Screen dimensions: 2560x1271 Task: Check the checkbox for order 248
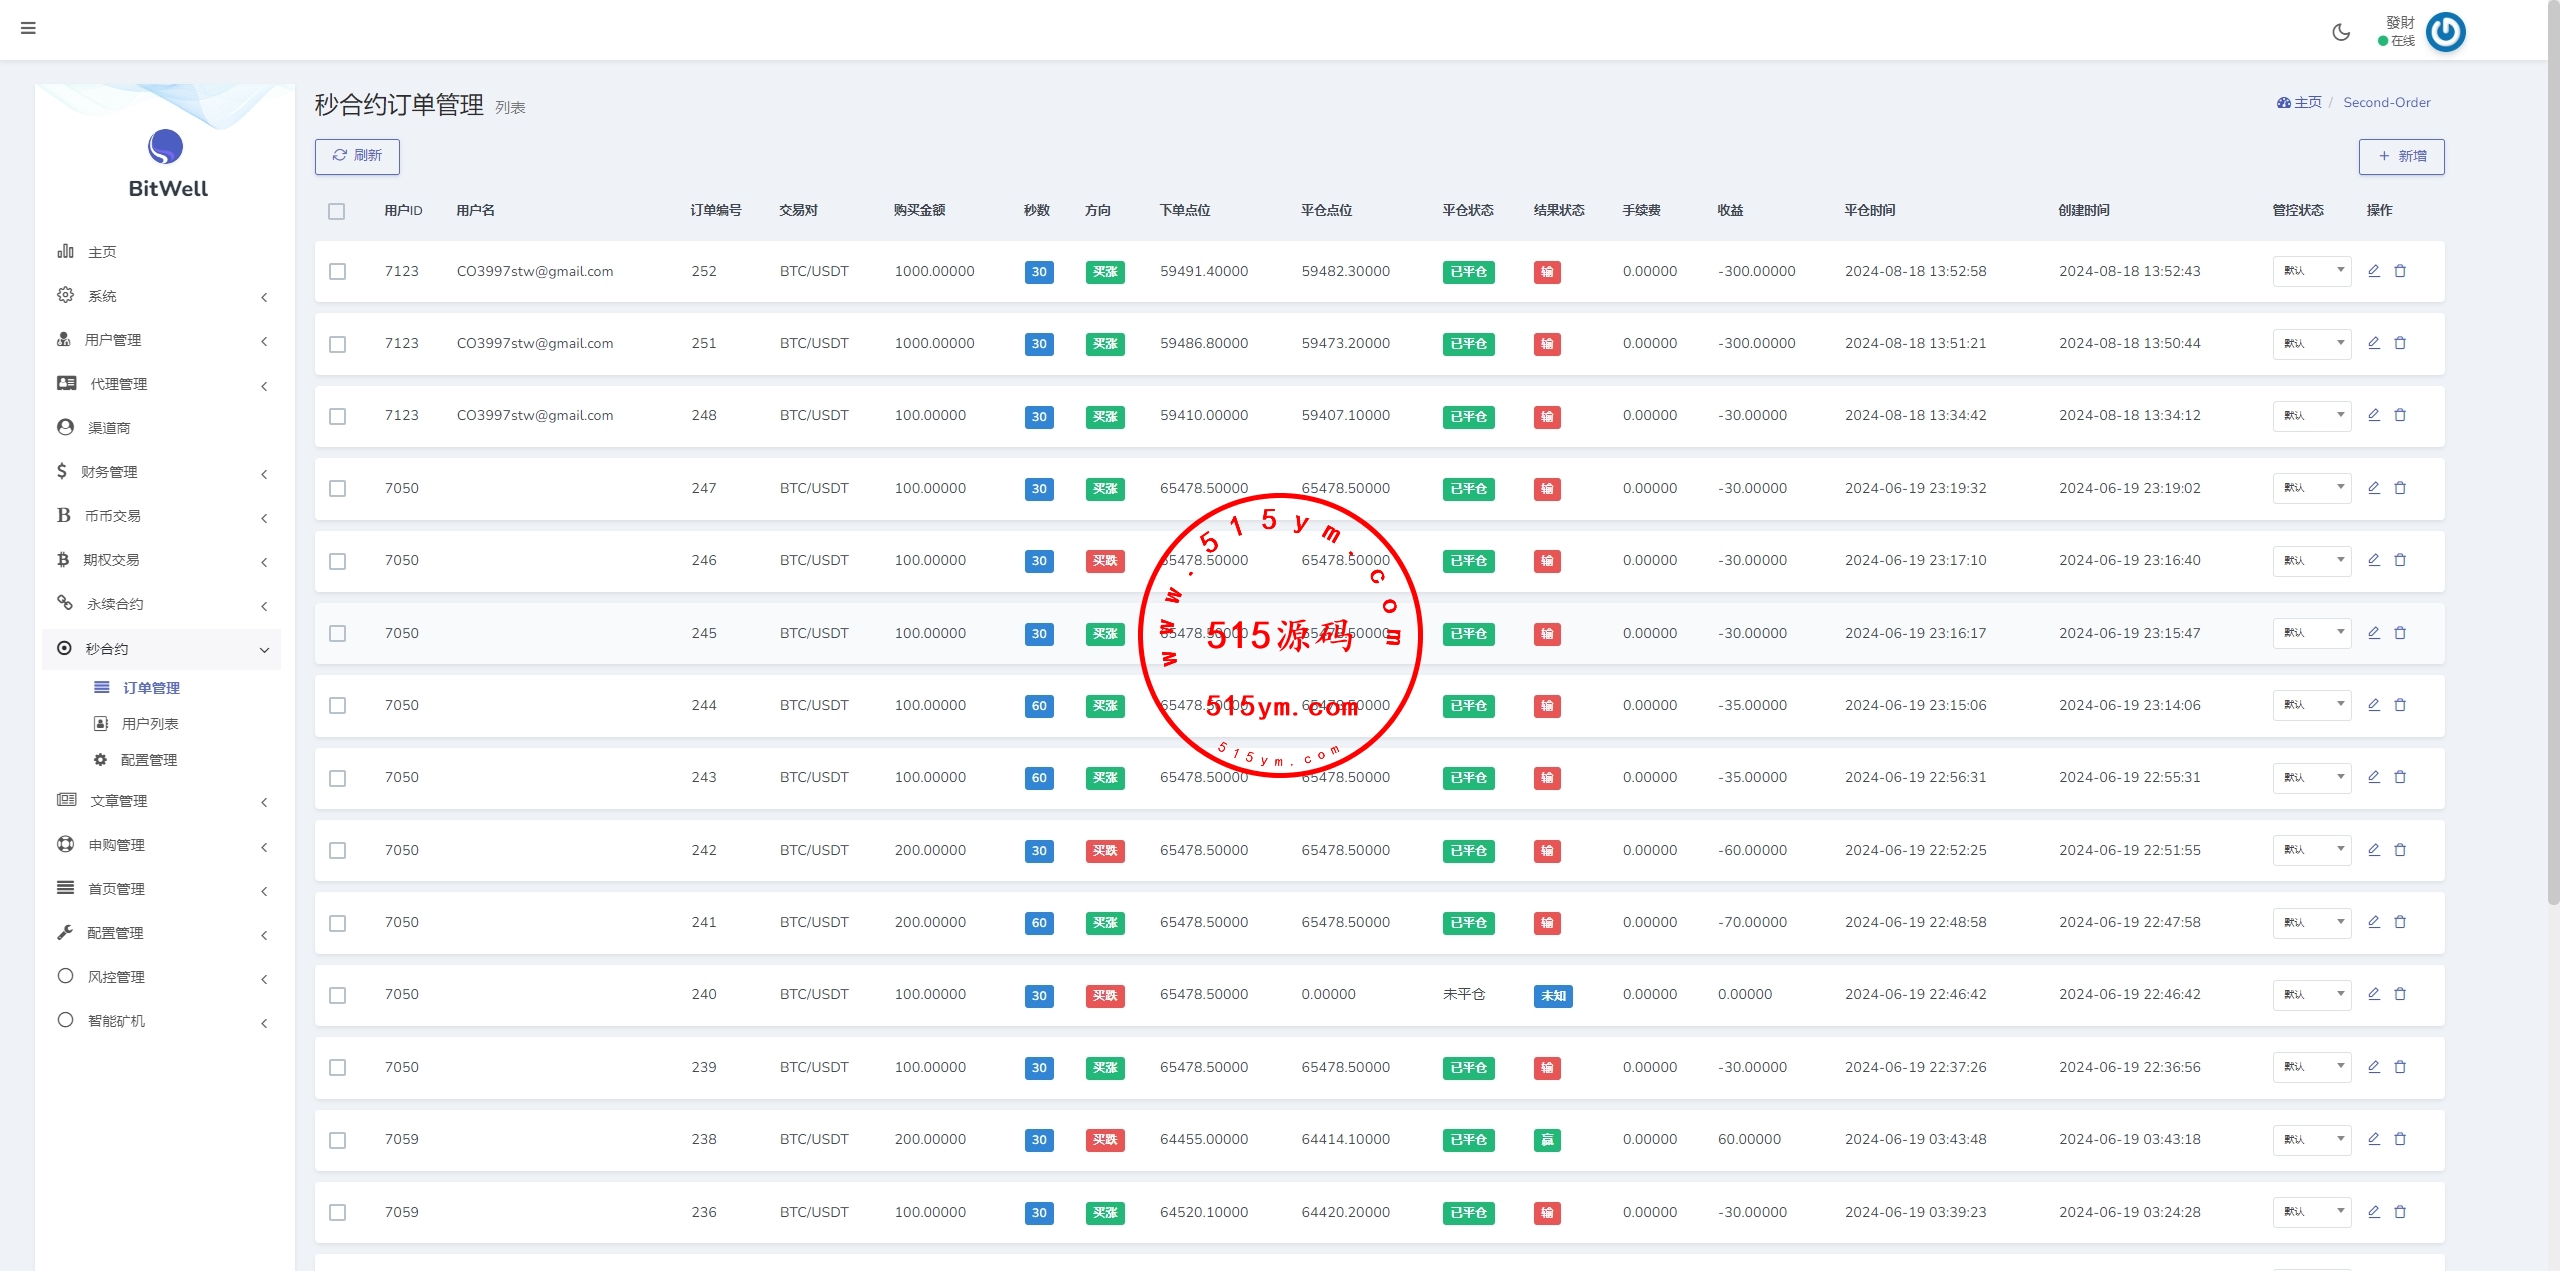338,416
